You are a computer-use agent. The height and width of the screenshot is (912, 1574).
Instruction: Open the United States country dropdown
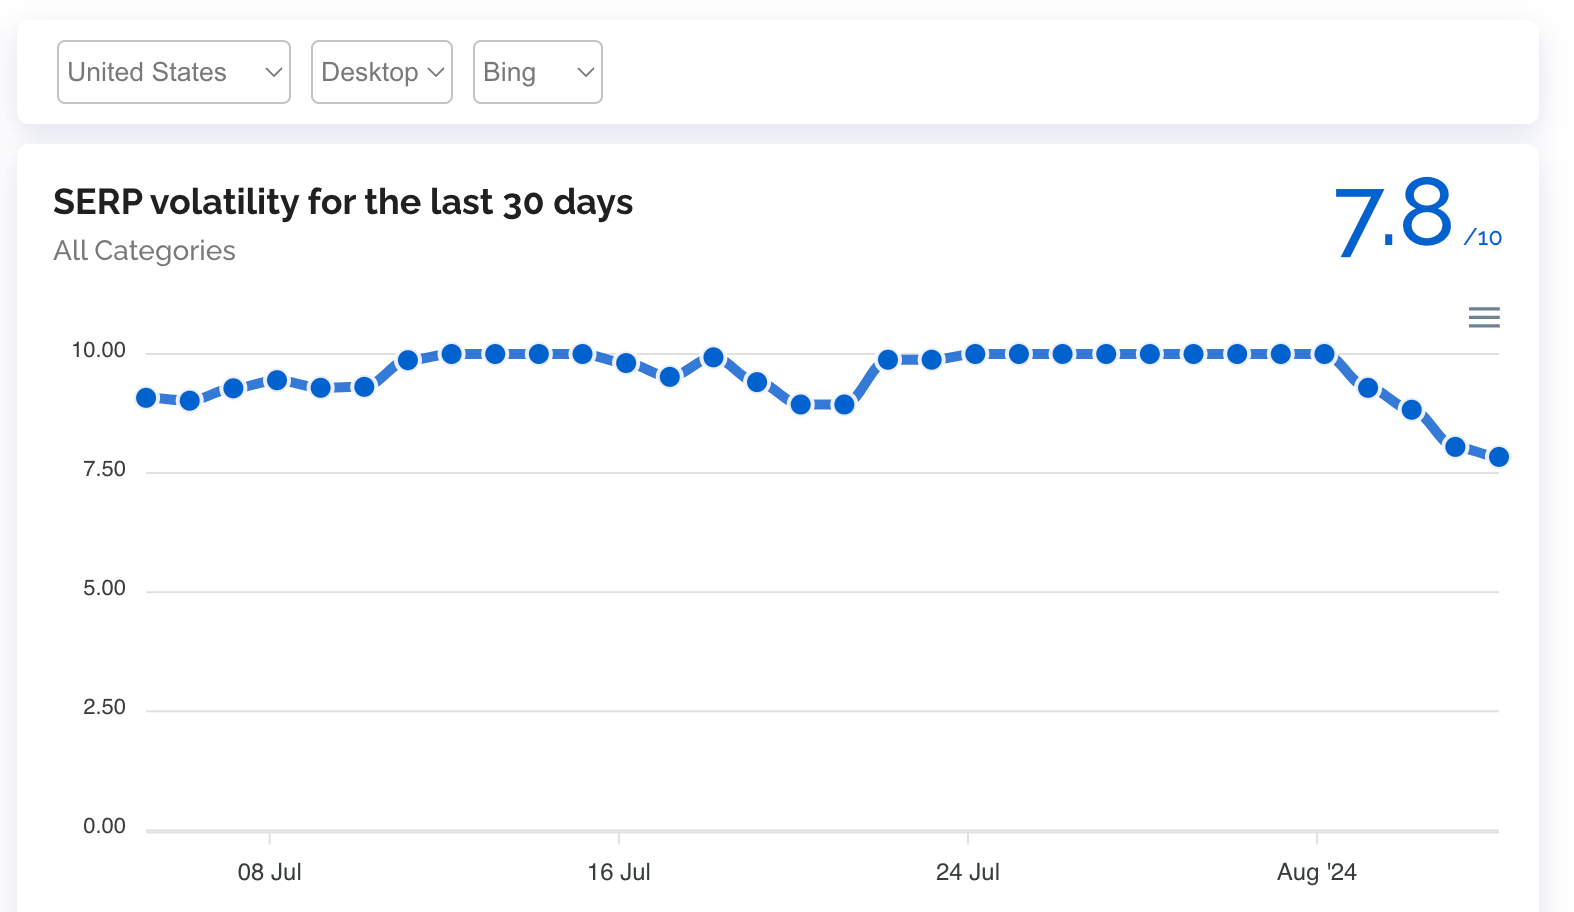[173, 71]
